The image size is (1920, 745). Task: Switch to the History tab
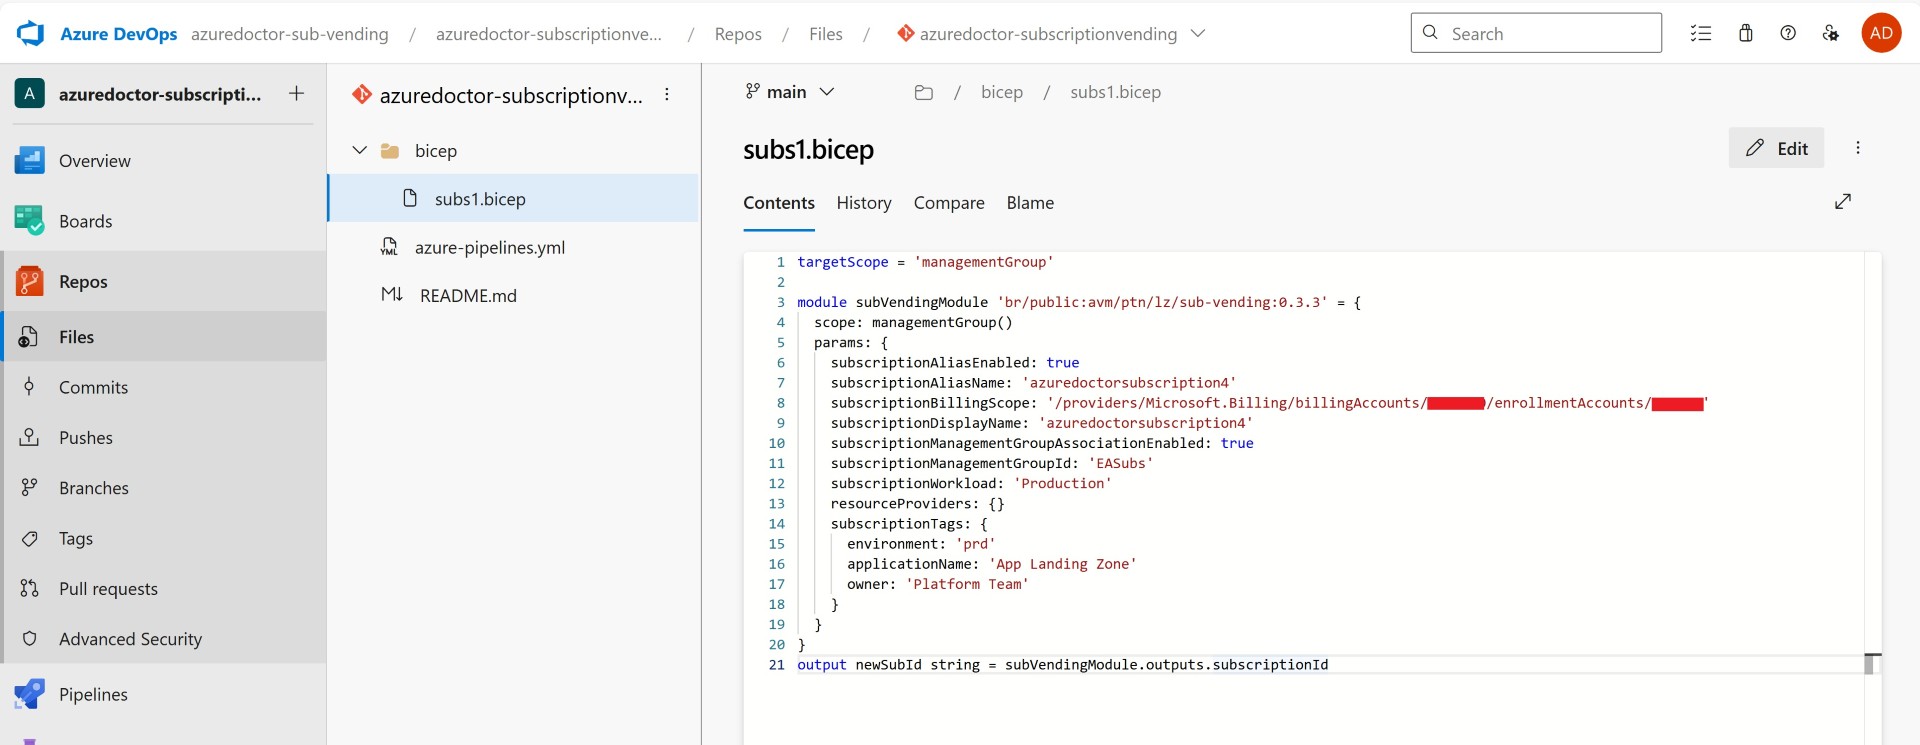[864, 203]
